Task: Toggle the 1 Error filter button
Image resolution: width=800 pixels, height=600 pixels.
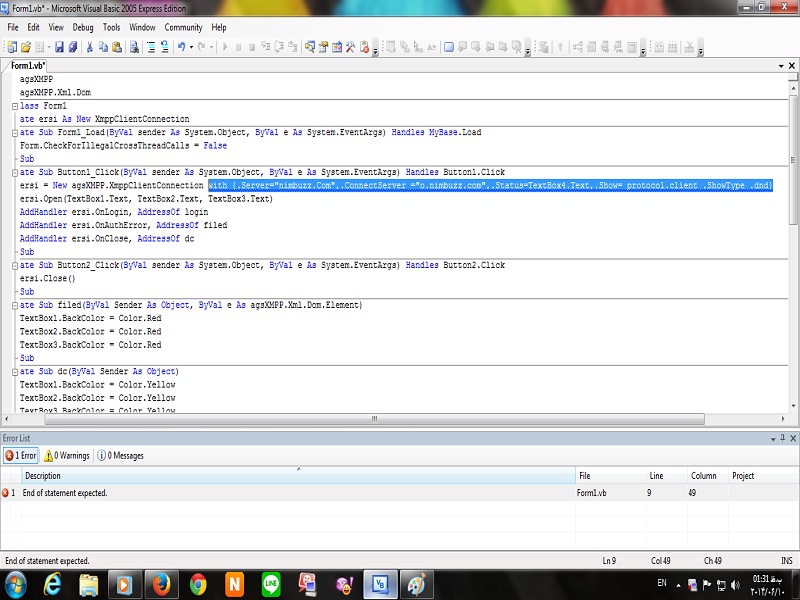Action: (20, 456)
